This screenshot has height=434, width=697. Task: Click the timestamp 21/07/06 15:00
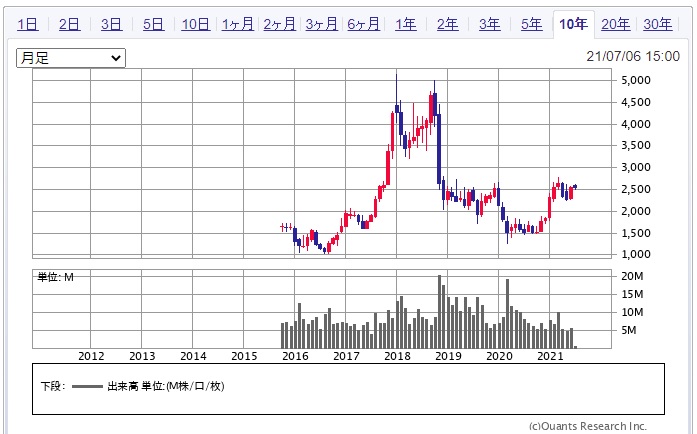pos(633,56)
